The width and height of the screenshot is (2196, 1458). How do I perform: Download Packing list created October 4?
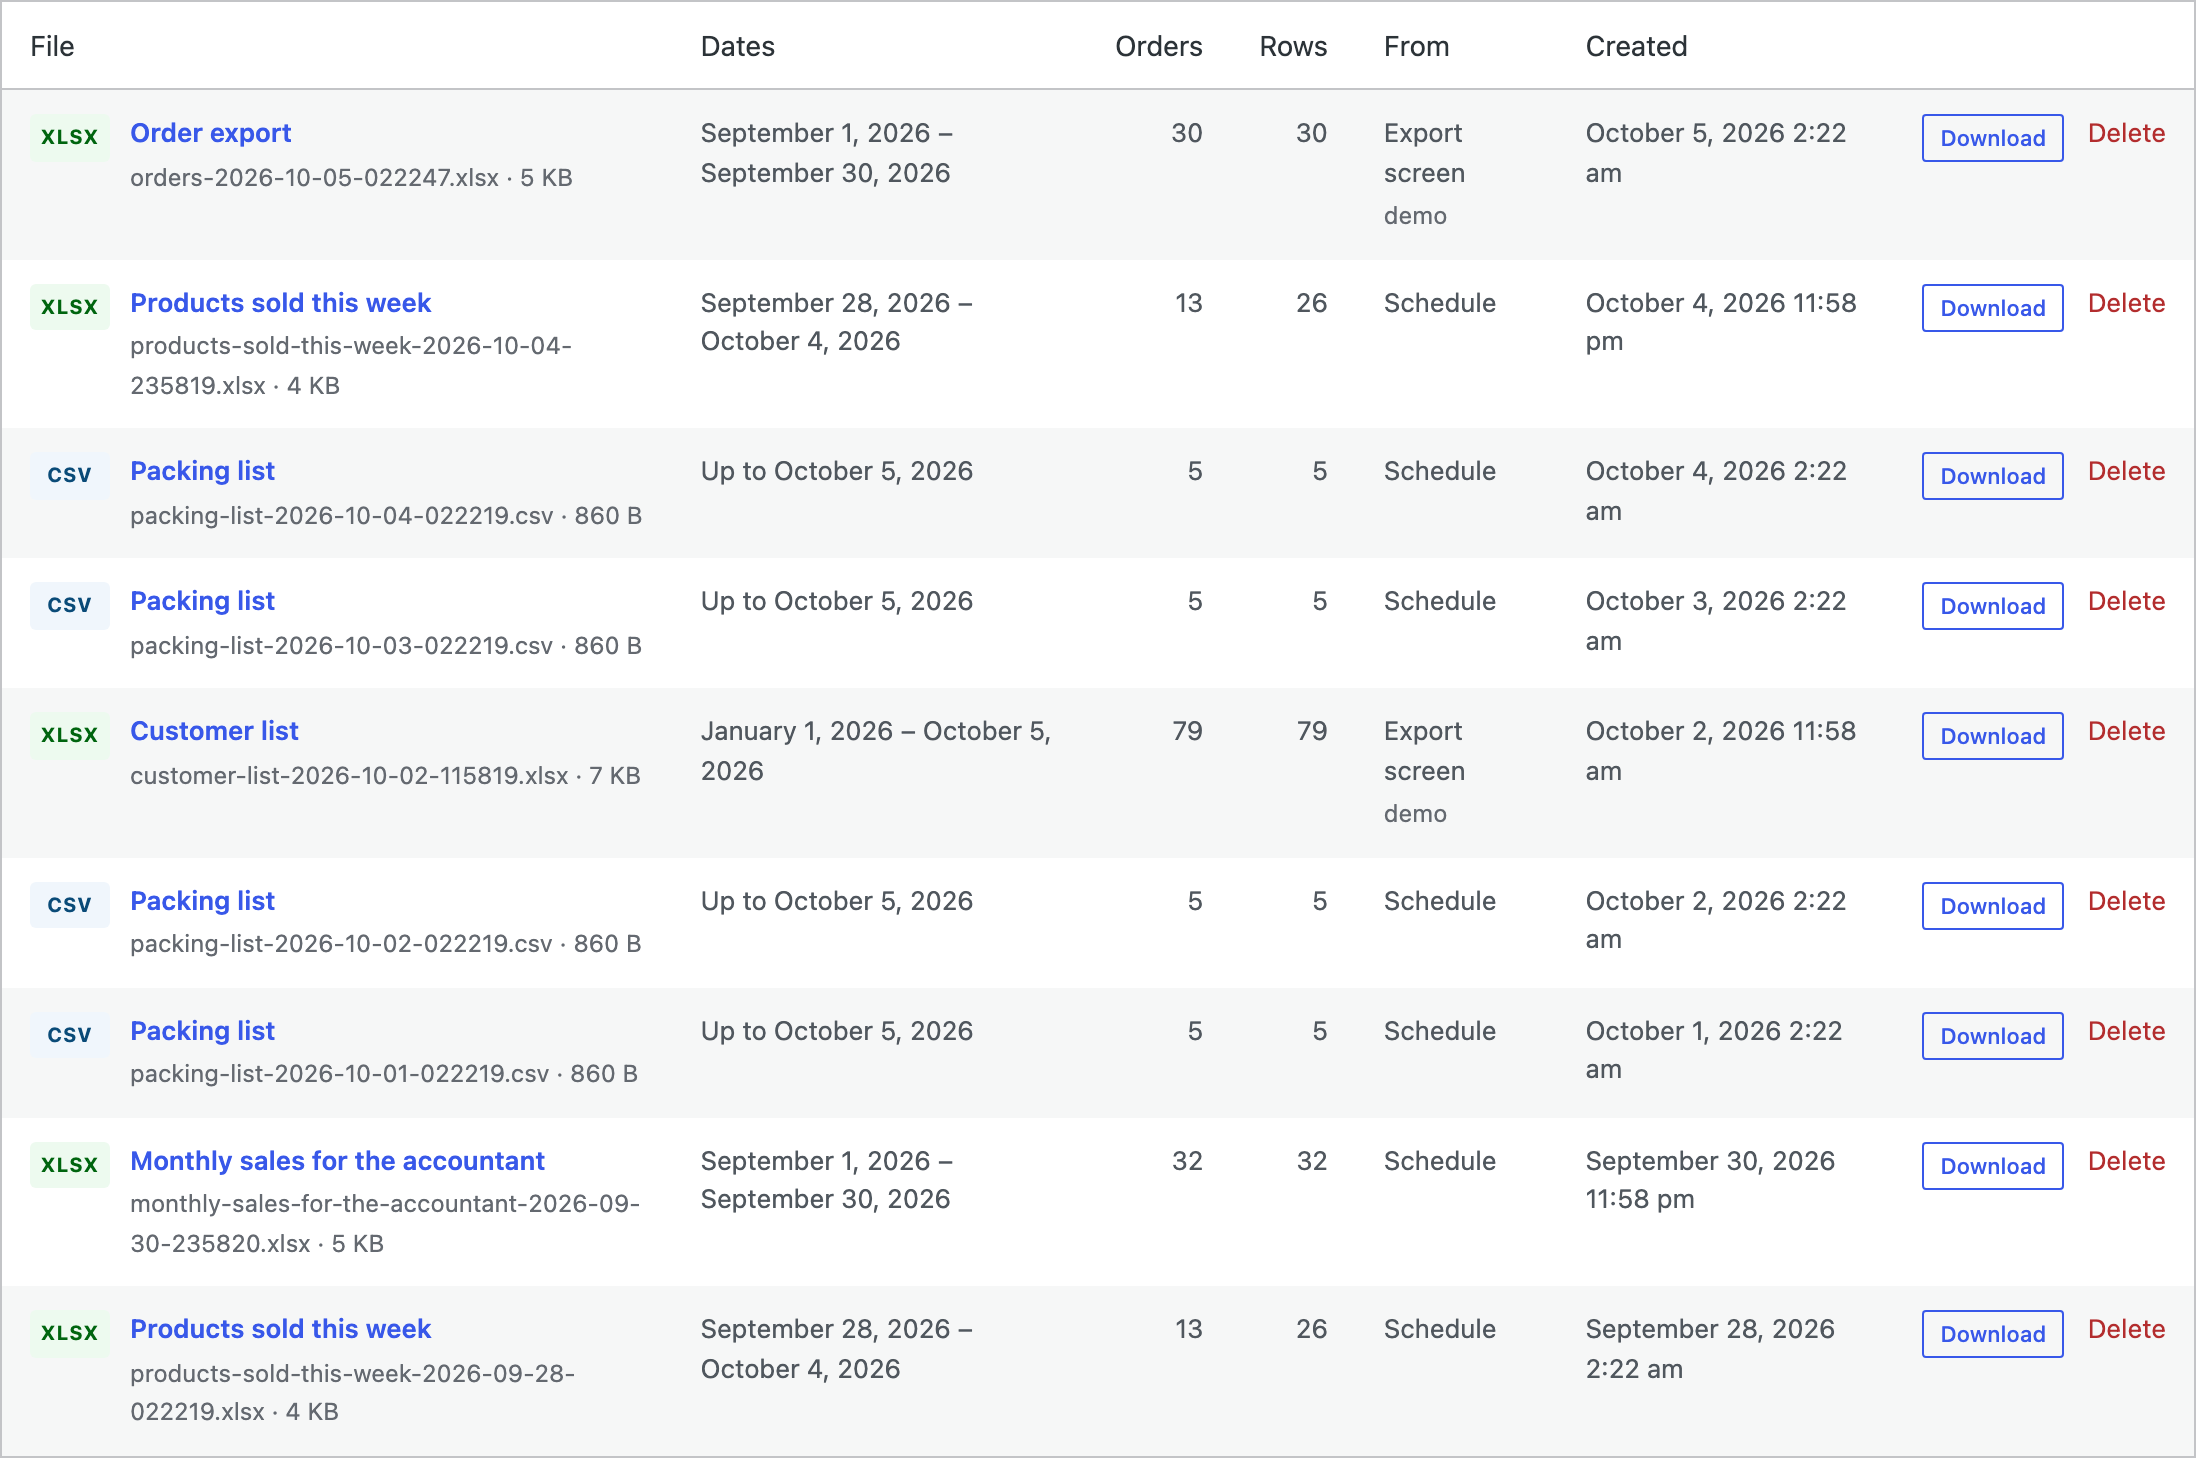pos(1992,476)
